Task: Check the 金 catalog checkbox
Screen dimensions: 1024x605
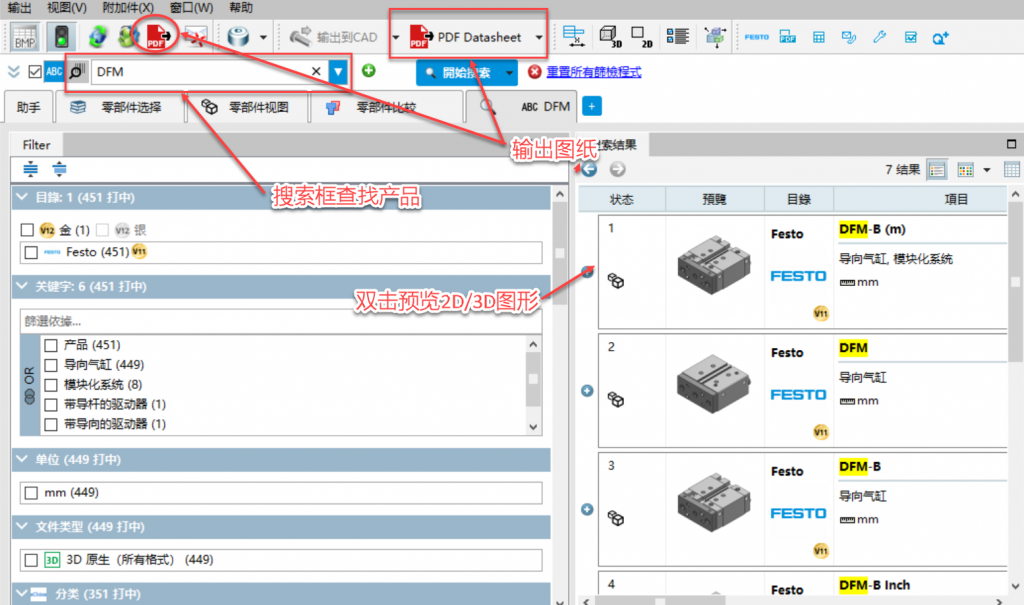Action: 27,230
